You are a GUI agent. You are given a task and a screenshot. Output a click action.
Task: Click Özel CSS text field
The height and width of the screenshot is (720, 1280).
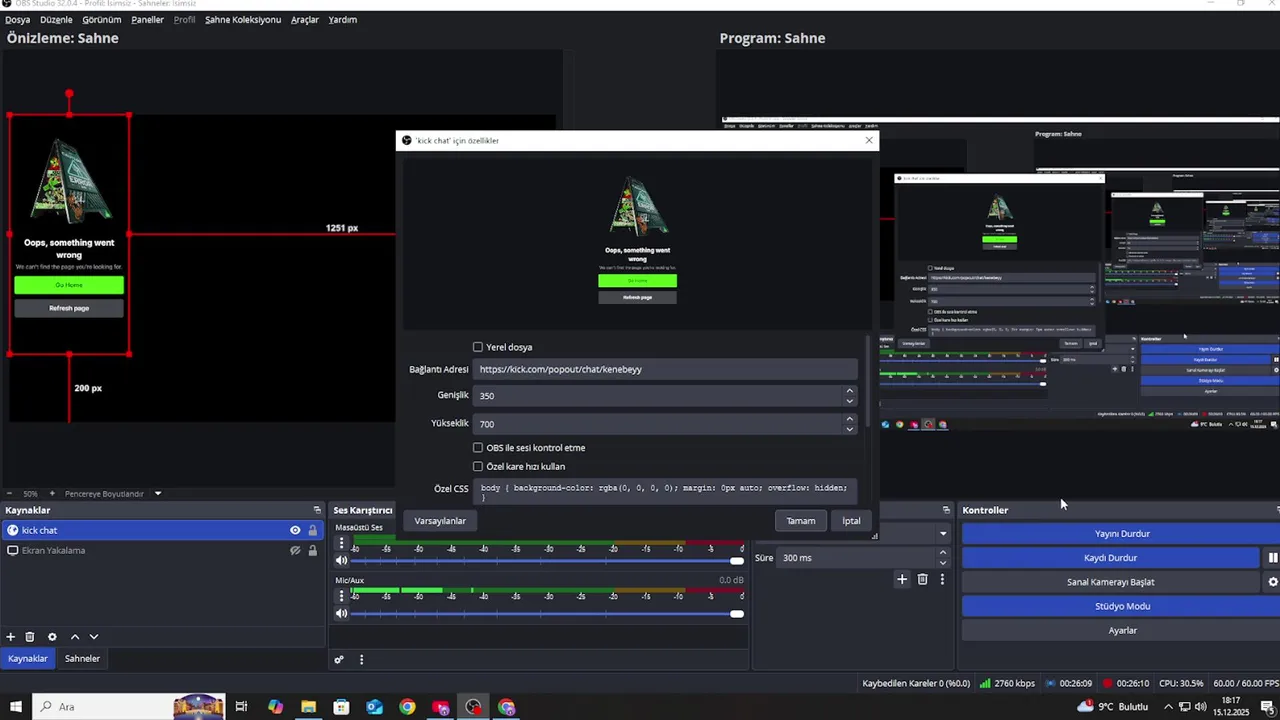pos(665,491)
